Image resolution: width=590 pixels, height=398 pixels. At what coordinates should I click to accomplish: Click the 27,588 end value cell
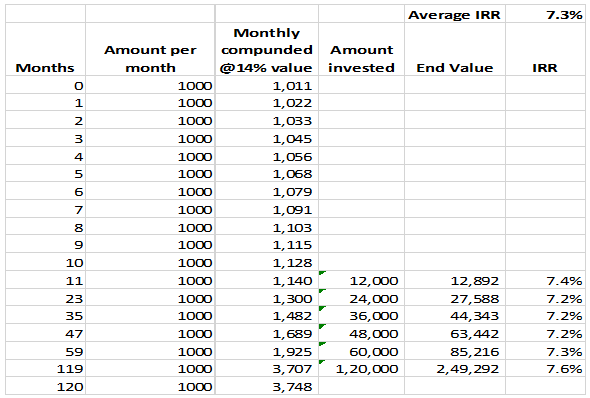point(455,298)
